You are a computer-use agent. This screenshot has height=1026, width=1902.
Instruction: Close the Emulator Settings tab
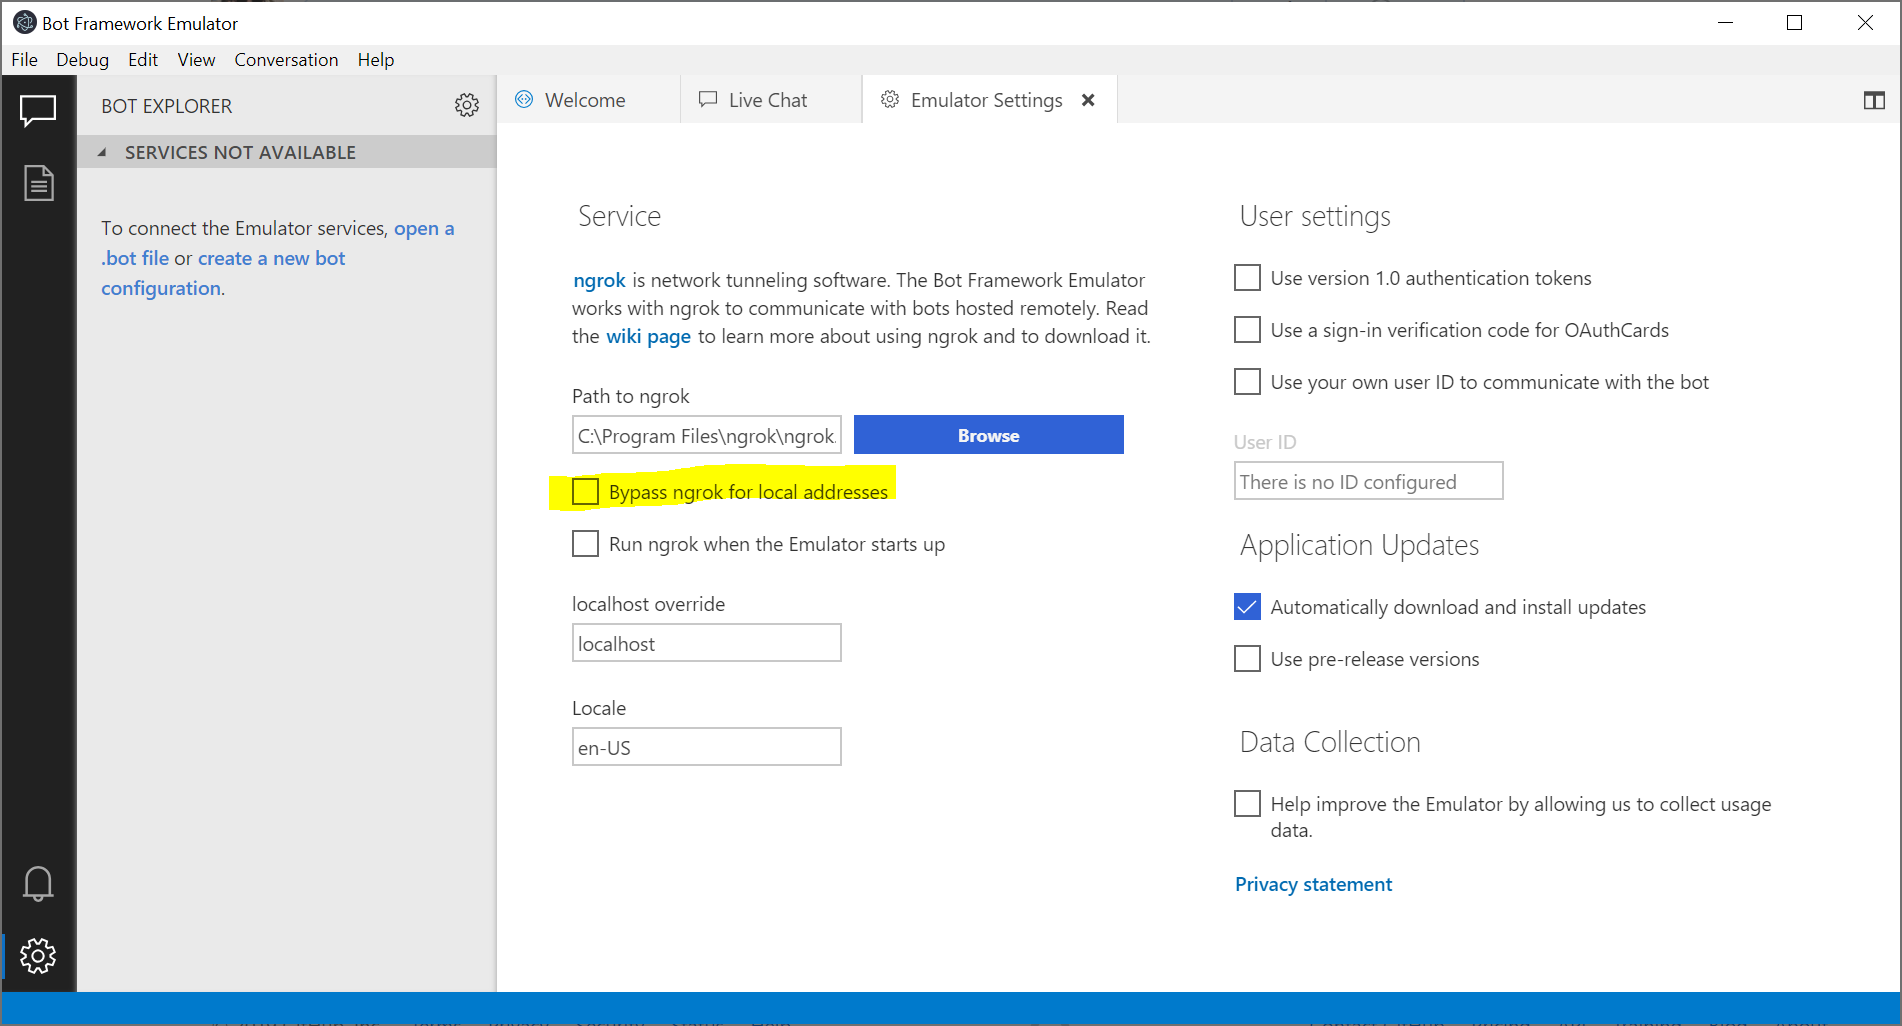(1088, 100)
